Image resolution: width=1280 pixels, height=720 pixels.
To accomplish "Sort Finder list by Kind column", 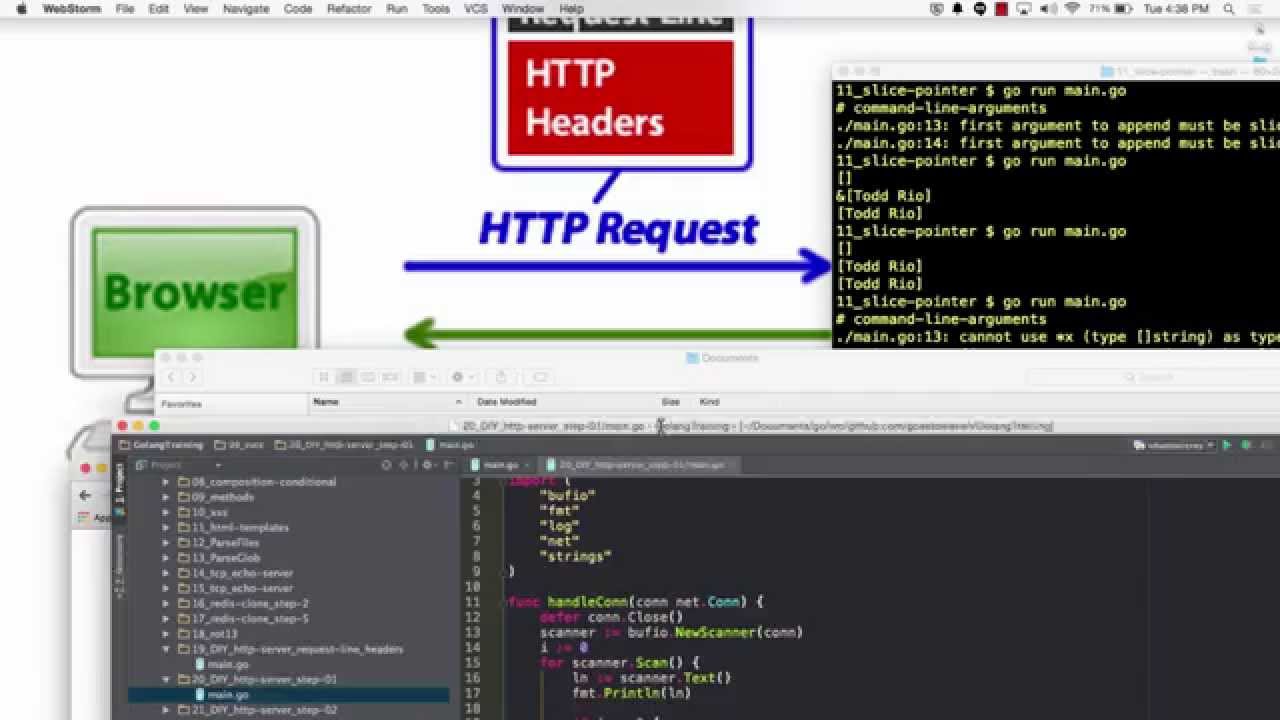I will pyautogui.click(x=710, y=402).
